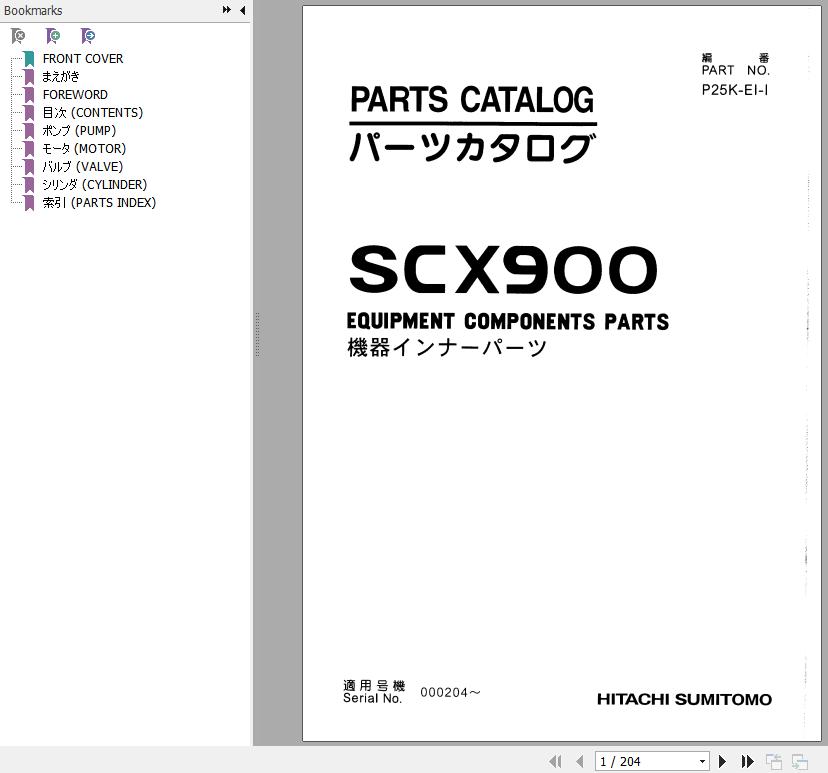
Task: Click the bookmark icon beside PARTS INDEX
Action: click(x=30, y=202)
